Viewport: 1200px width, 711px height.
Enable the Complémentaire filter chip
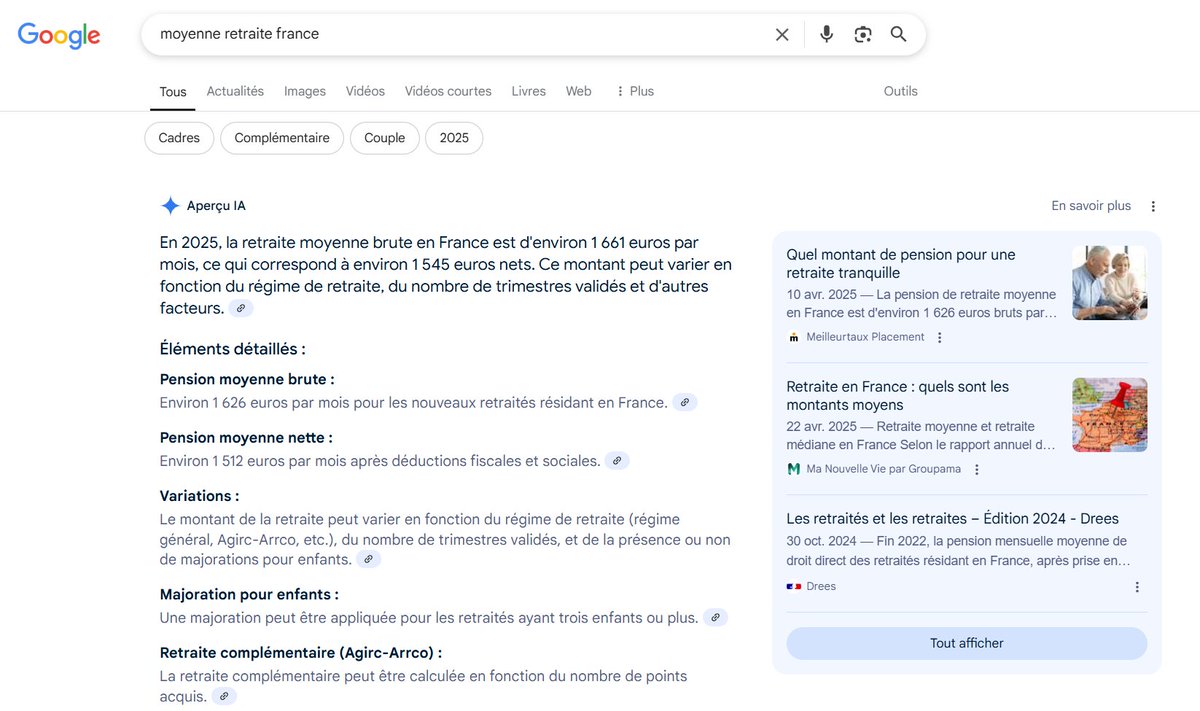281,138
